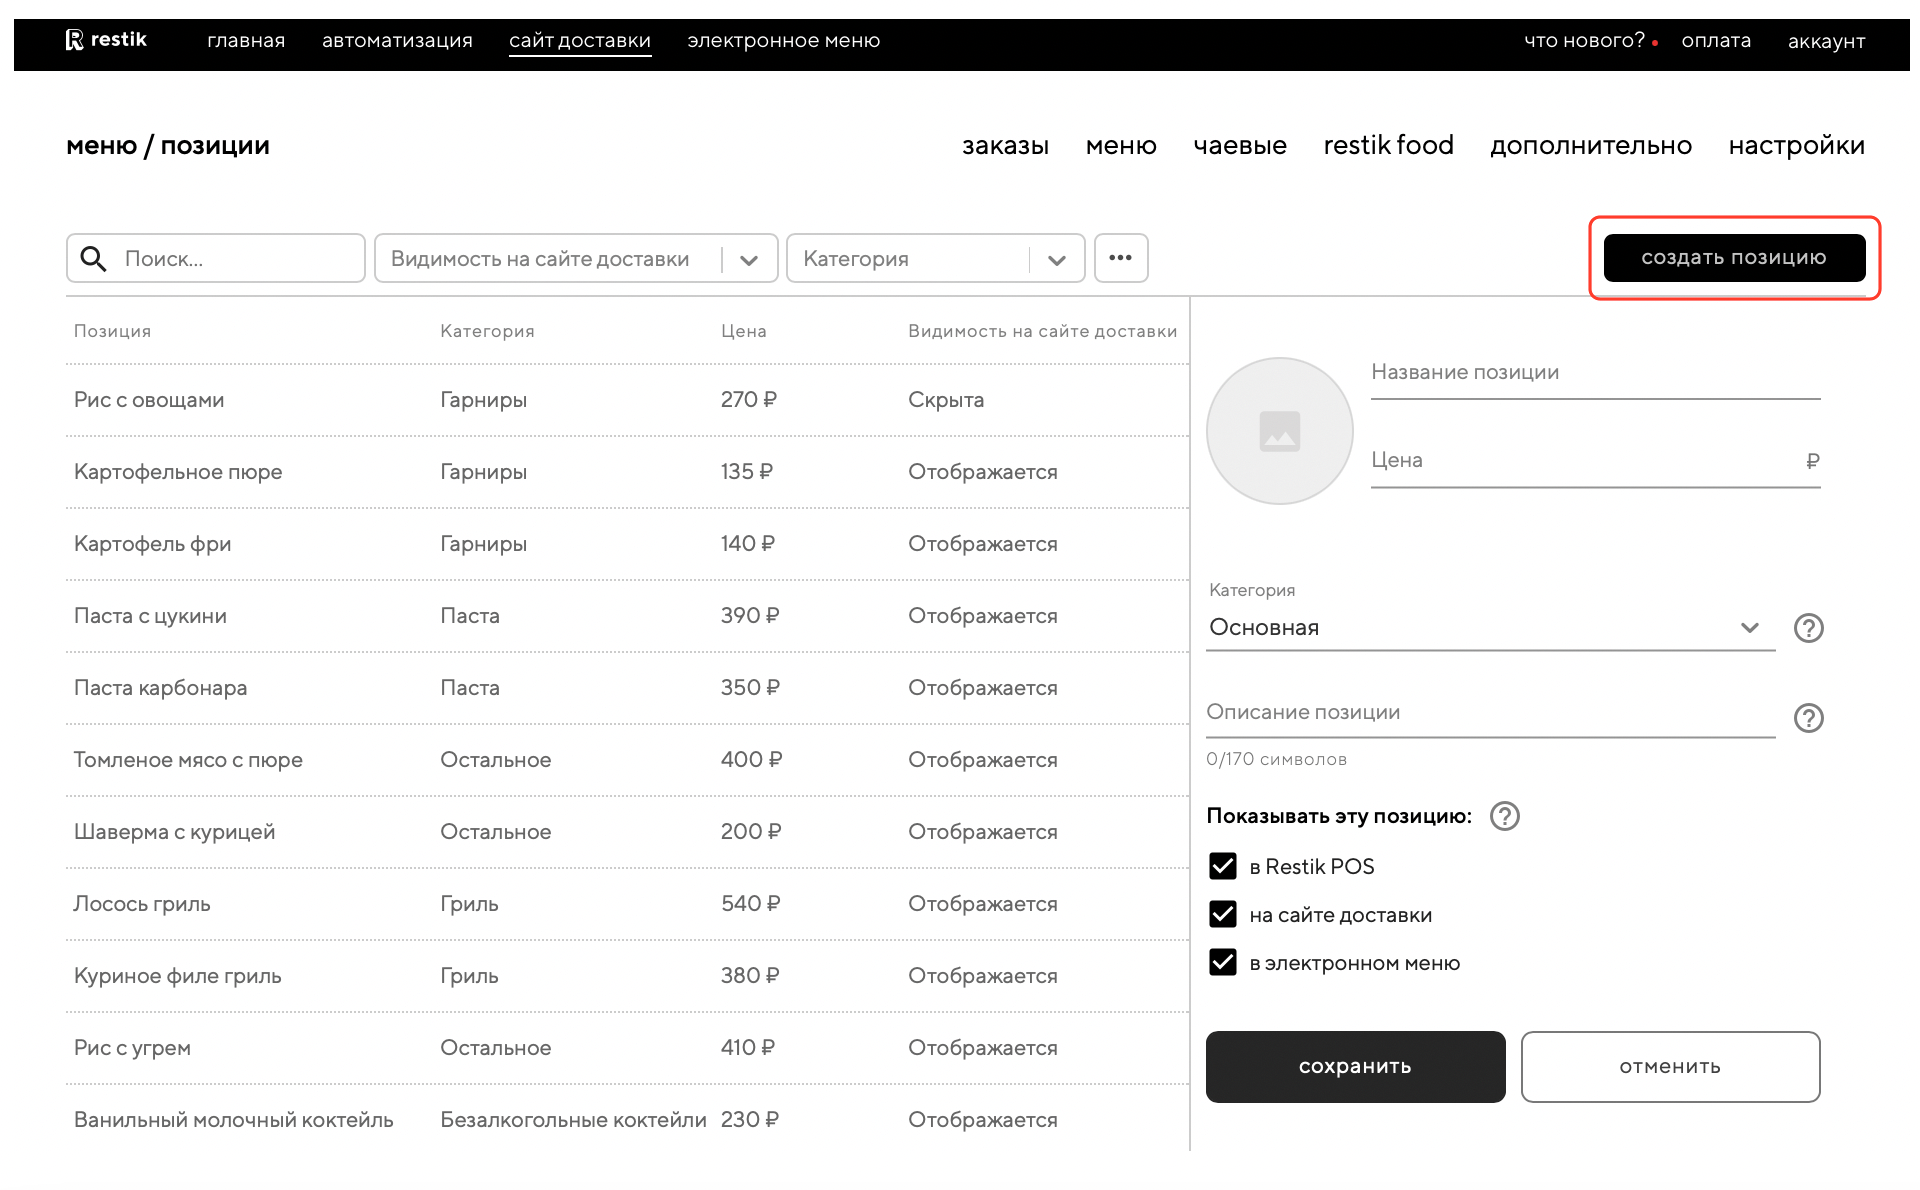Click the 'сохранить' button
The height and width of the screenshot is (1190, 1920).
(1355, 1067)
